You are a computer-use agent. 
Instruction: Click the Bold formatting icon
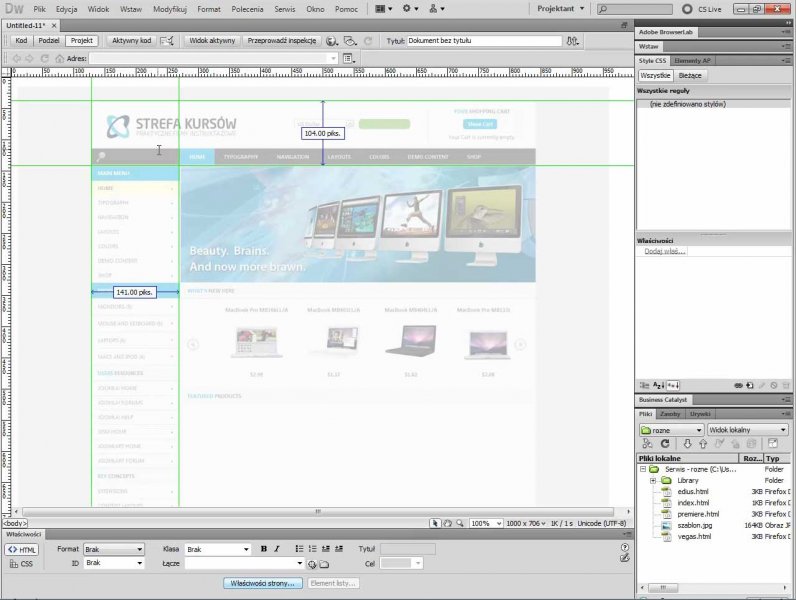coord(264,549)
